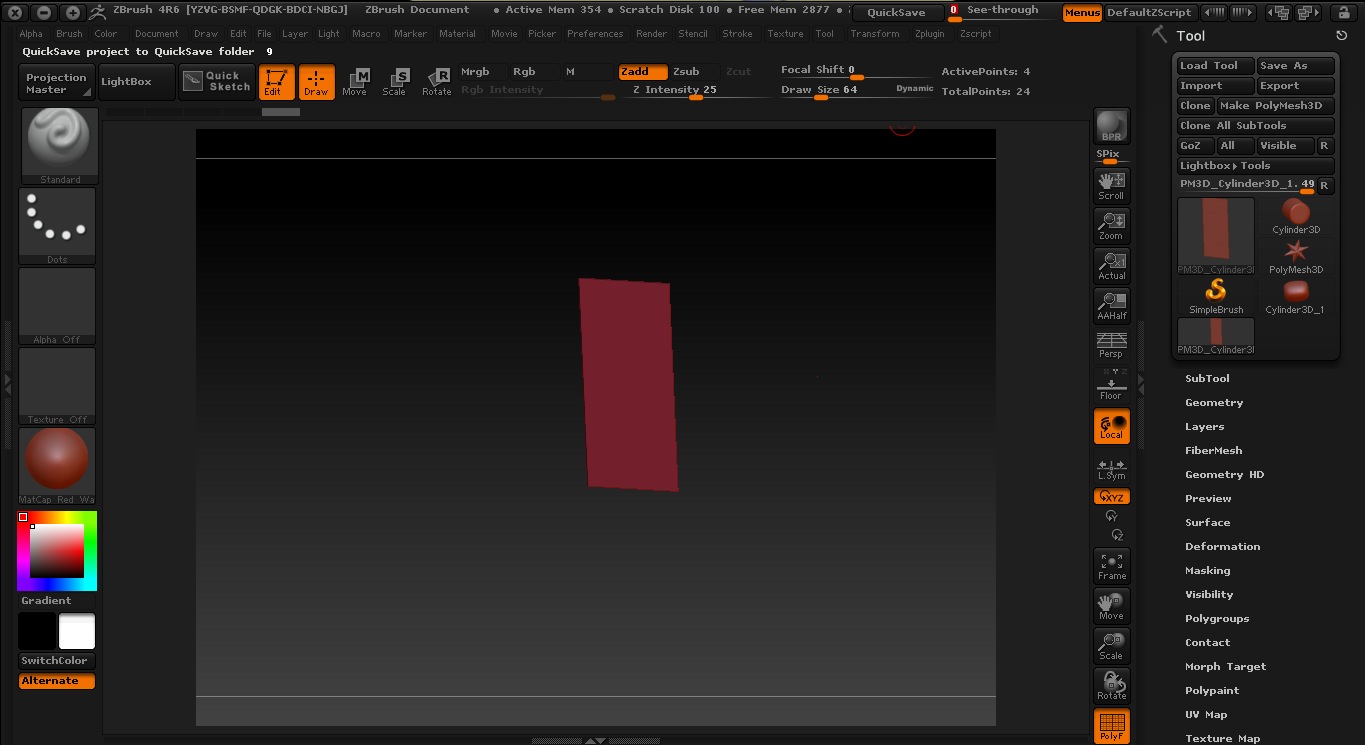
Task: Activate Move mode in top shelf
Action: tap(355, 82)
